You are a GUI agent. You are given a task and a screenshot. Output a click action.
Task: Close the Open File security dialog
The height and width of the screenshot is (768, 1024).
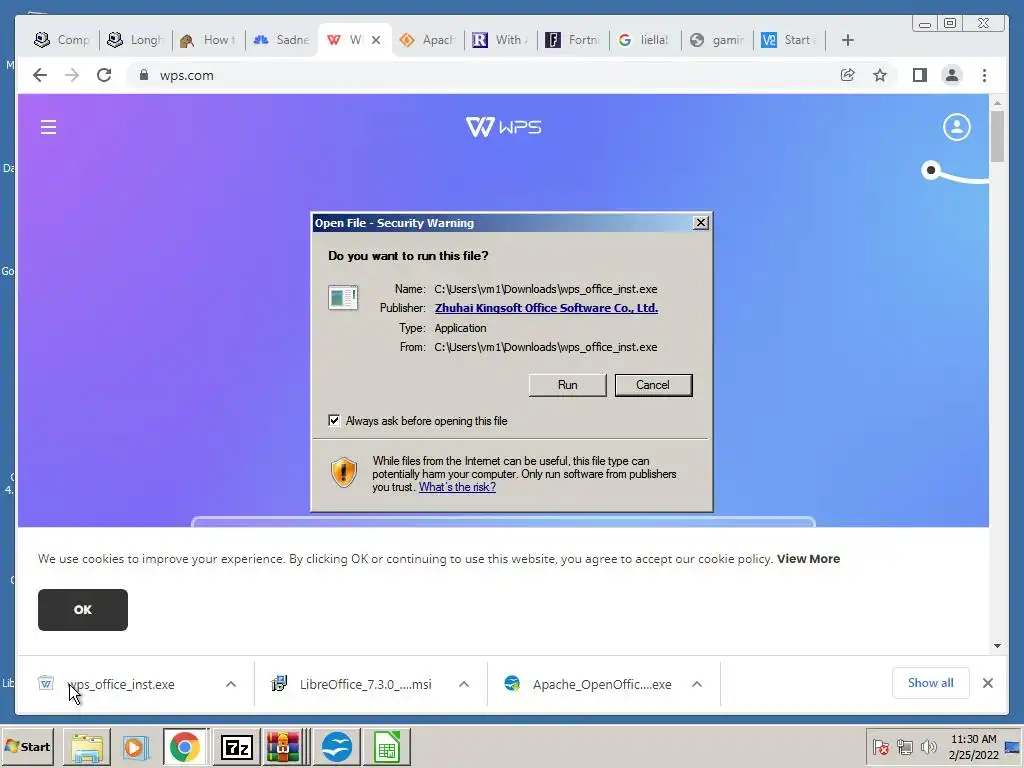click(x=701, y=223)
